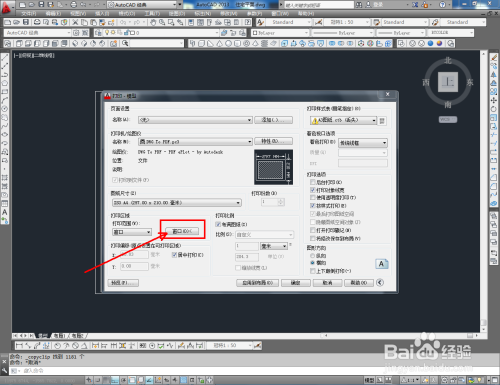
Task: Open the 绘图(D) menu
Action: 177,14
